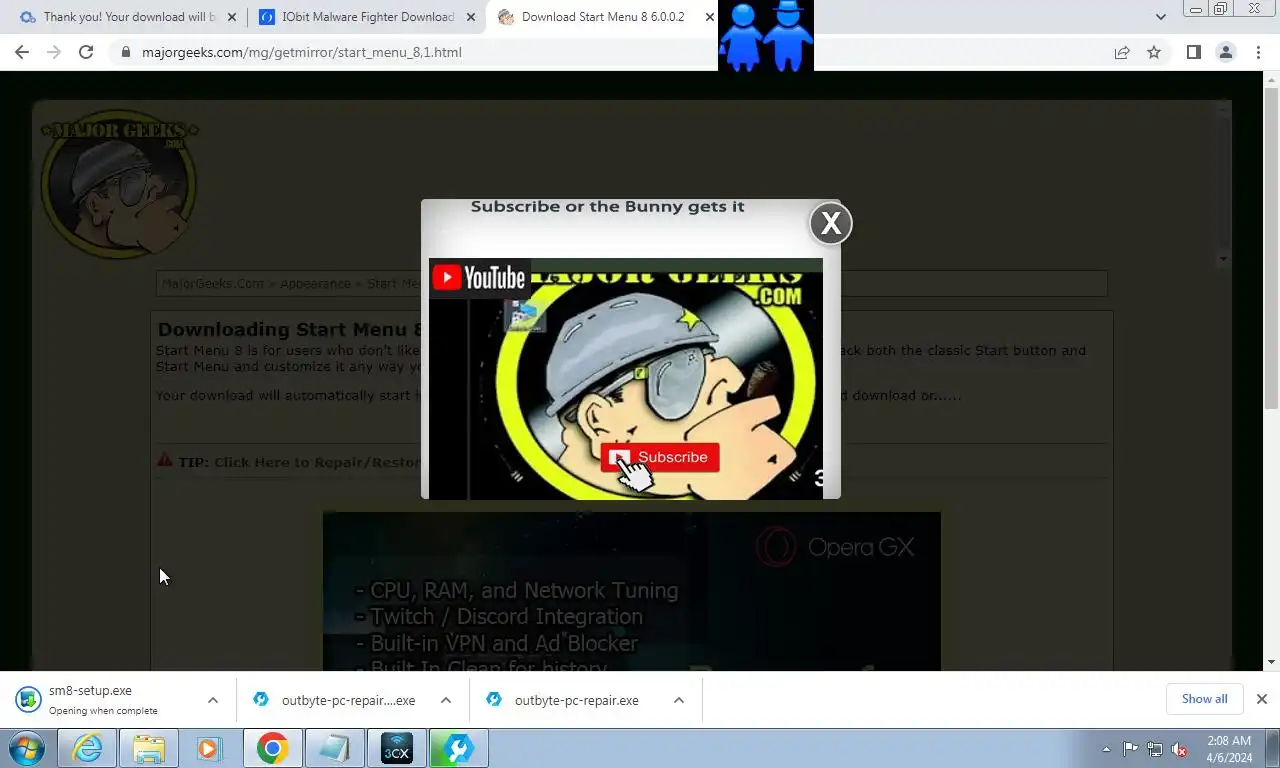This screenshot has width=1280, height=768.
Task: Open sm8-setup.exe download item
Action: point(103,700)
